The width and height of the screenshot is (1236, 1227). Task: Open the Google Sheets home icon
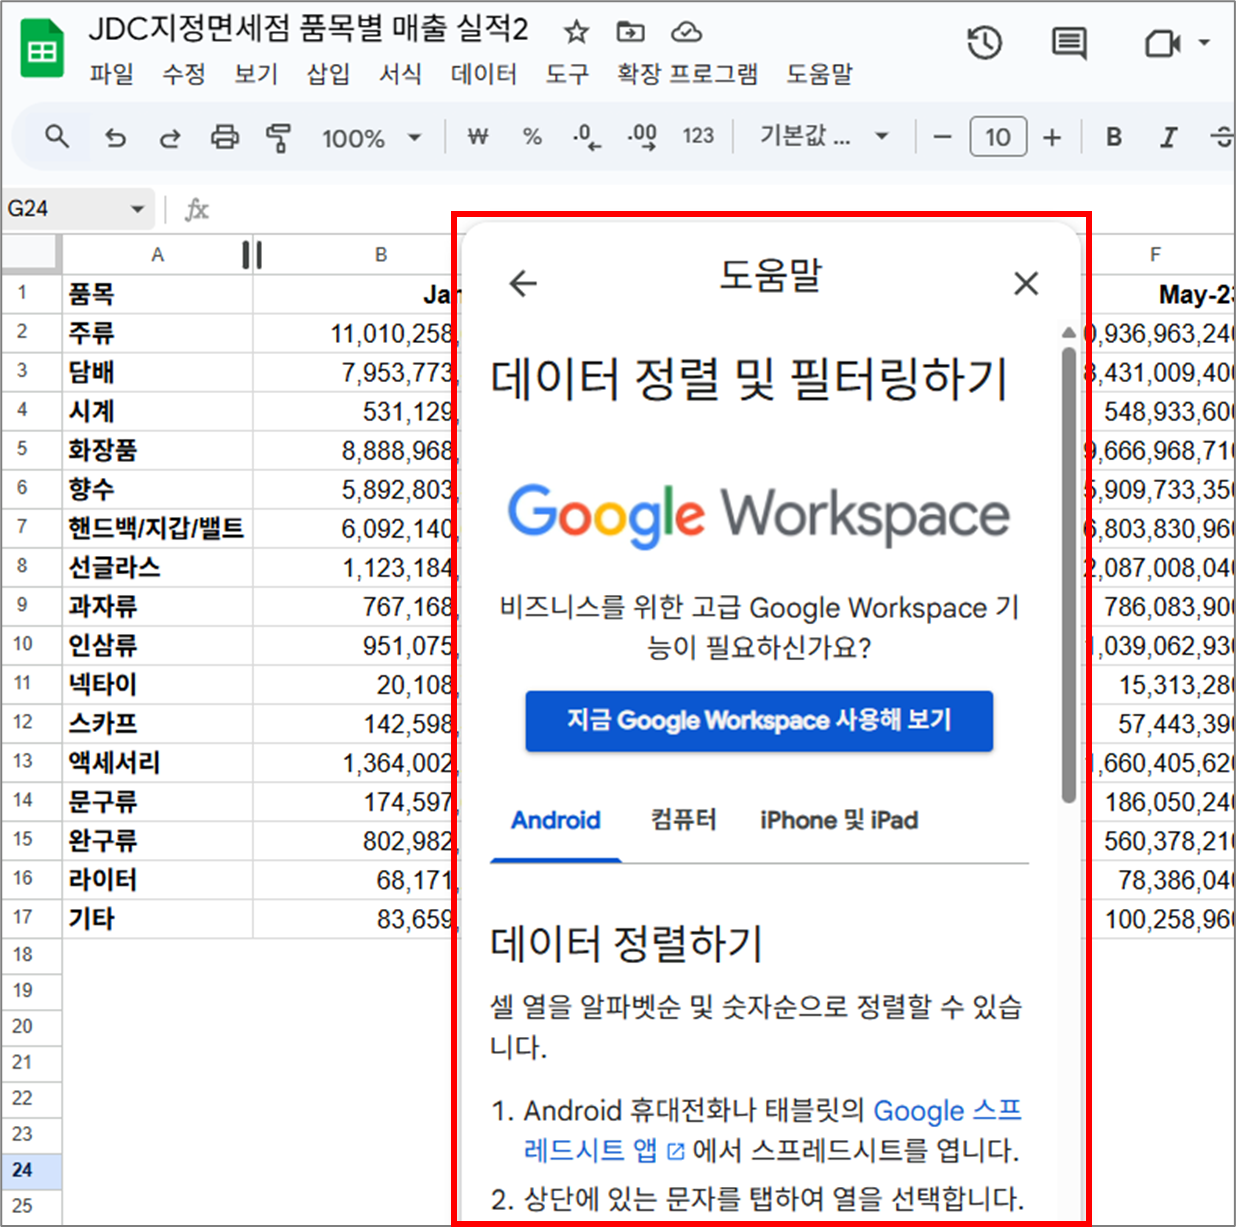[x=42, y=50]
